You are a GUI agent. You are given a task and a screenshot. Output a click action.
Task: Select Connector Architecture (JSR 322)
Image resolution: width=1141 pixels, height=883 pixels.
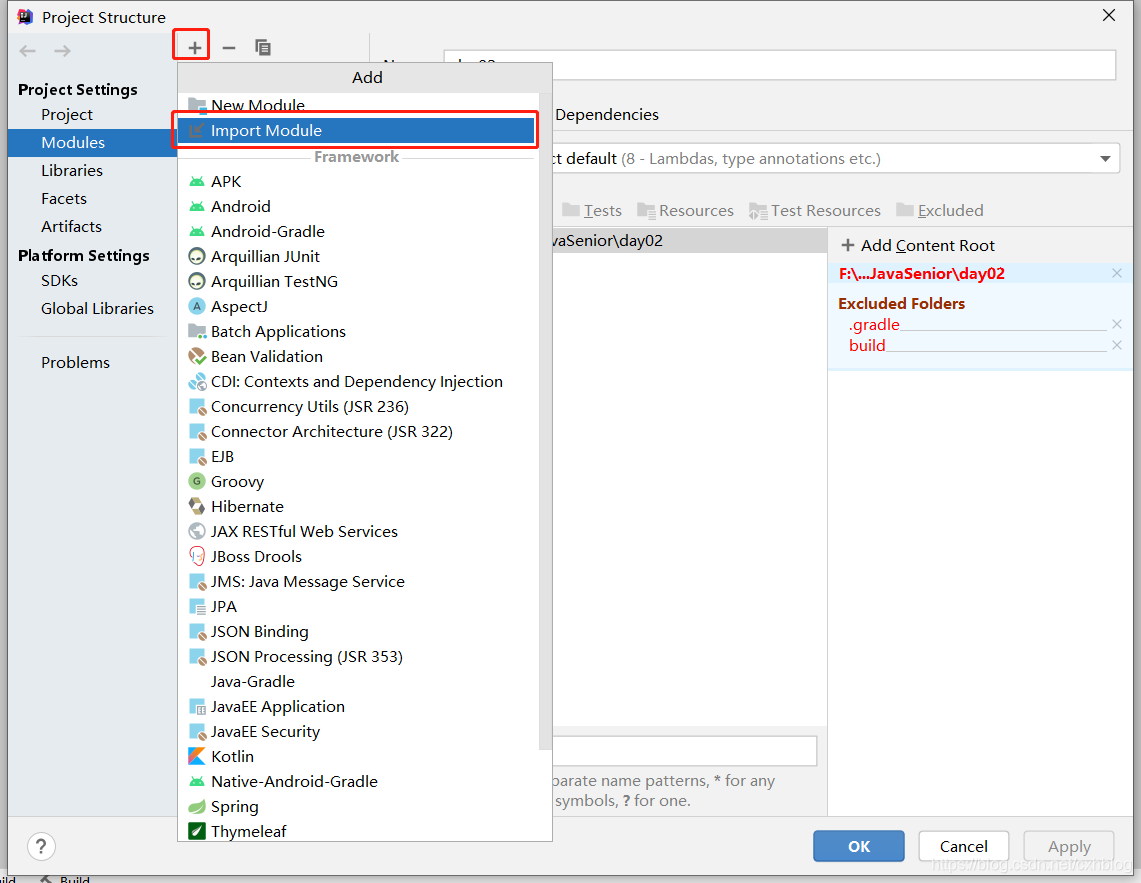[x=358, y=432]
